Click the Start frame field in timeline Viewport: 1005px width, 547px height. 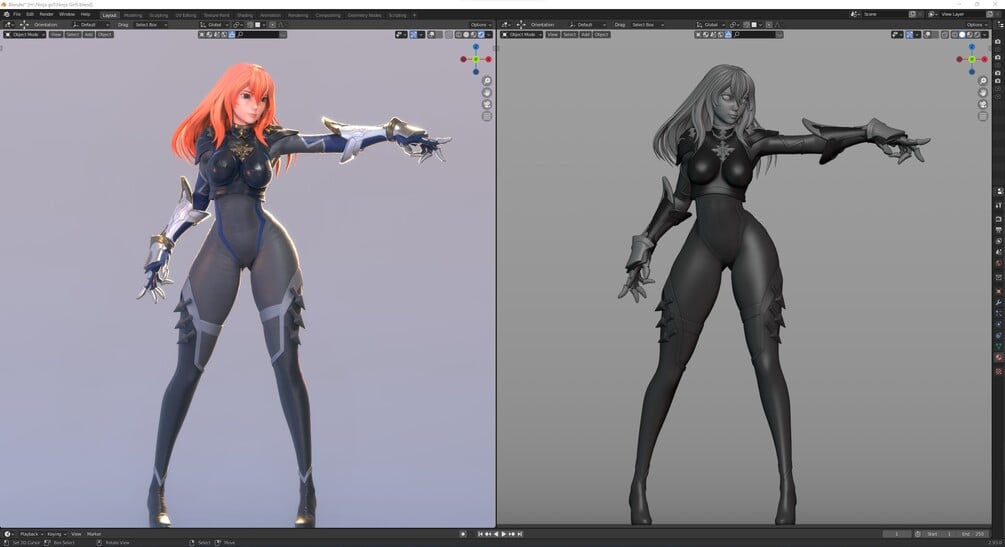(x=938, y=534)
